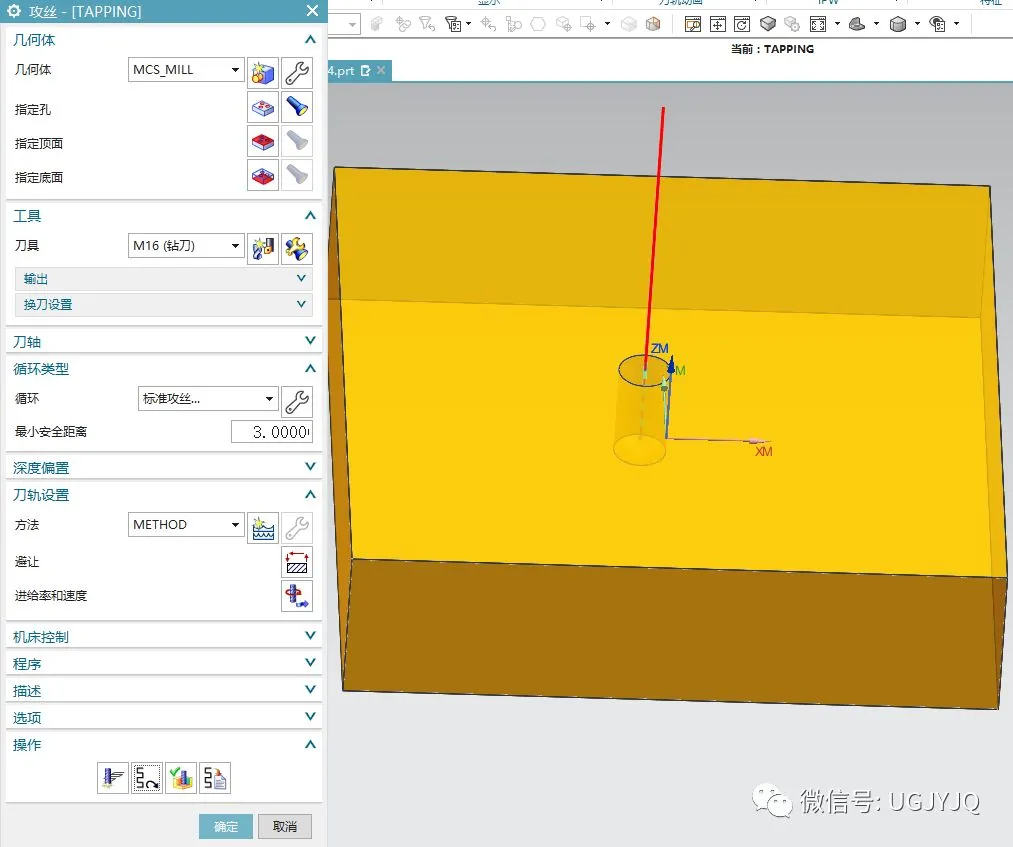Viewport: 1013px width, 847px height.
Task: Select the Zoom view tool in the toolbar
Action: [x=693, y=25]
